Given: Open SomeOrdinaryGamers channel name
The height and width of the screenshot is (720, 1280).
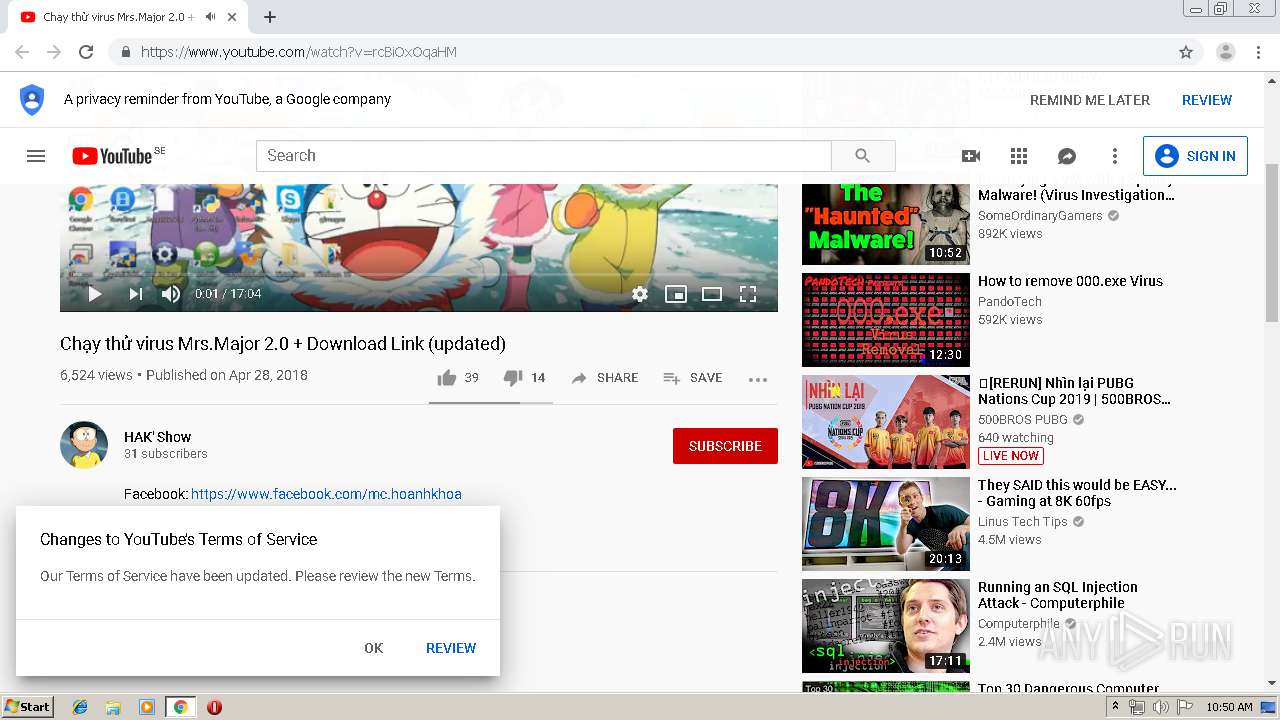Looking at the screenshot, I should (1040, 216).
